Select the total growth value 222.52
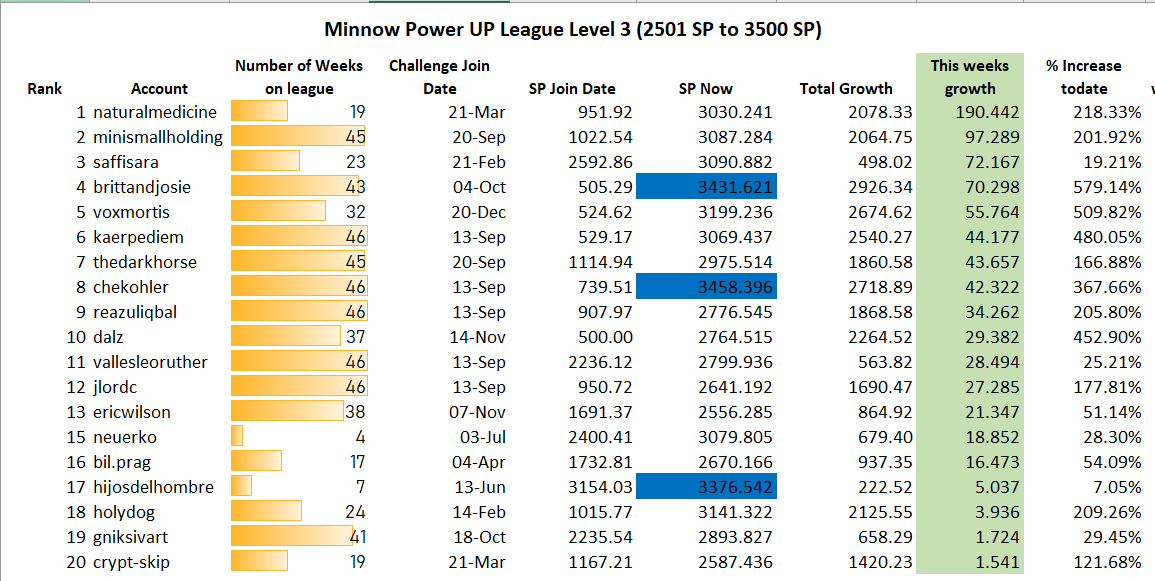The height and width of the screenshot is (581, 1155). 885,487
